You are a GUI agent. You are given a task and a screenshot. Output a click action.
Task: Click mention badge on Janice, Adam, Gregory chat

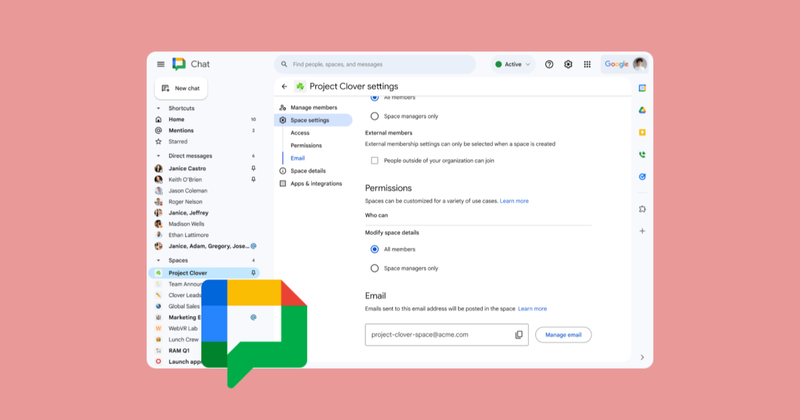[x=254, y=246]
